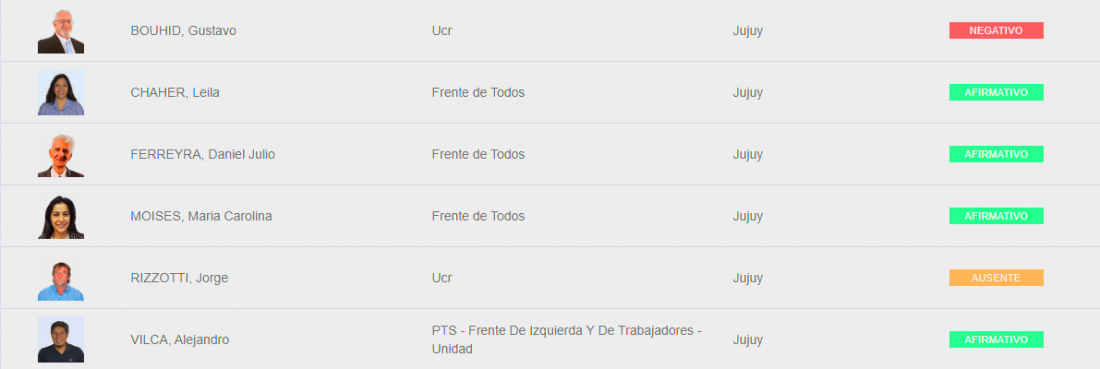
Task: Select the name FERREYRA, Daniel Julio
Action: coord(203,154)
